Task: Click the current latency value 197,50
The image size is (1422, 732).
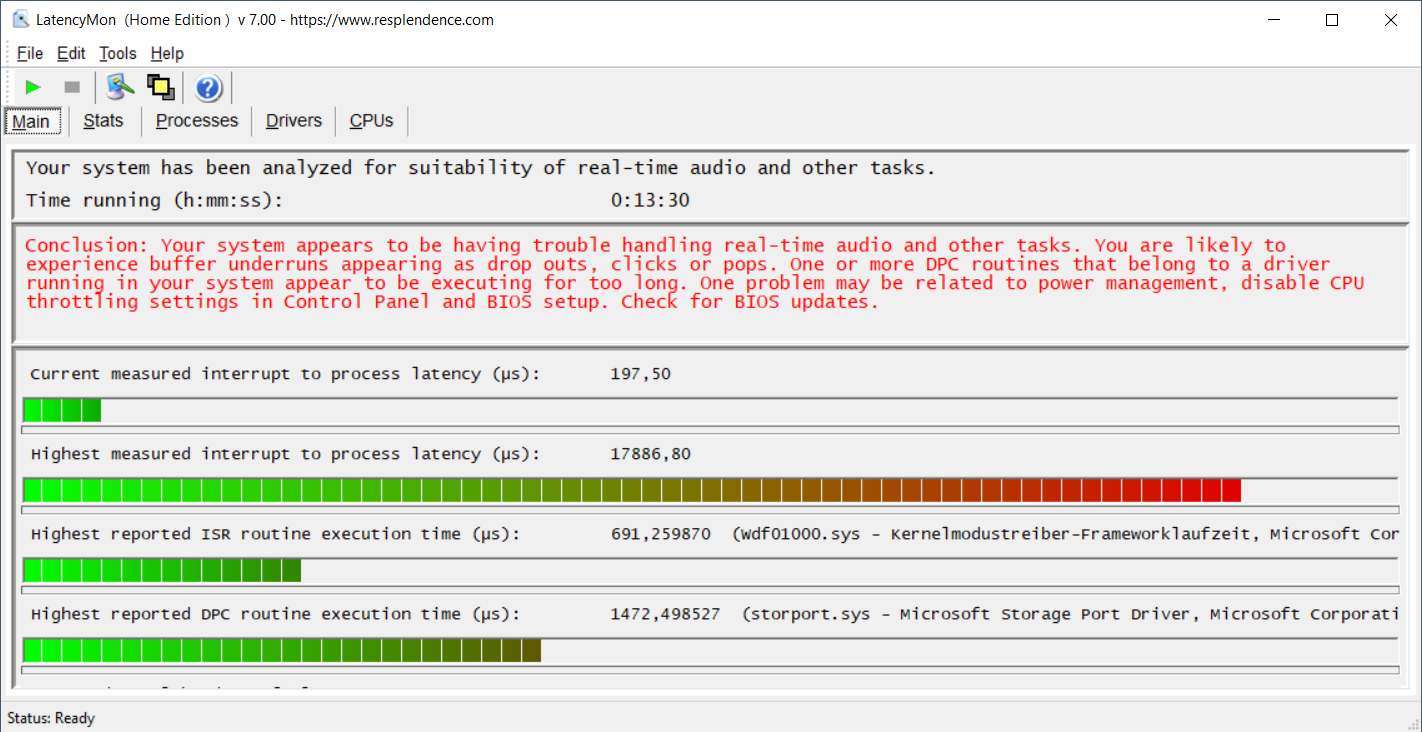Action: [x=641, y=374]
